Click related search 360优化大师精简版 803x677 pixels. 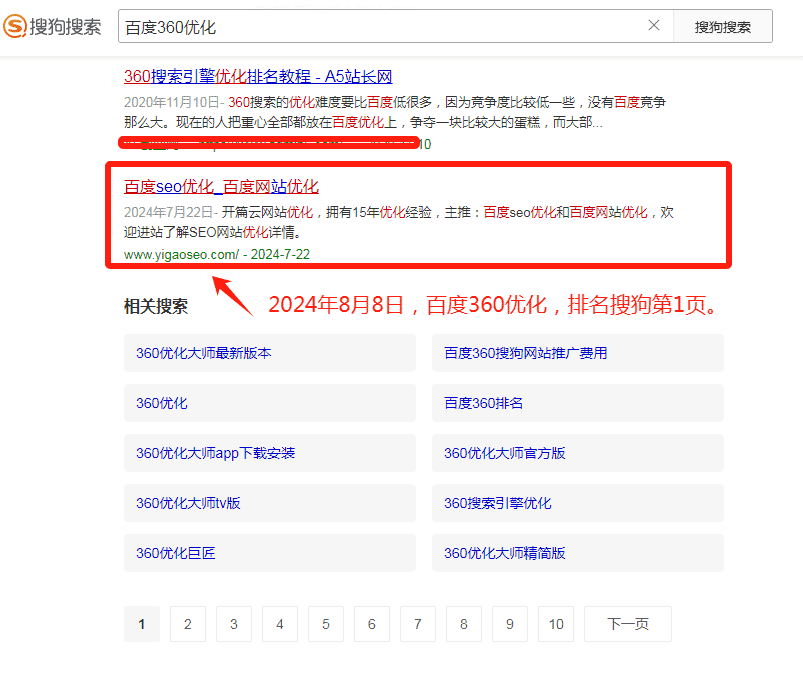tap(504, 553)
